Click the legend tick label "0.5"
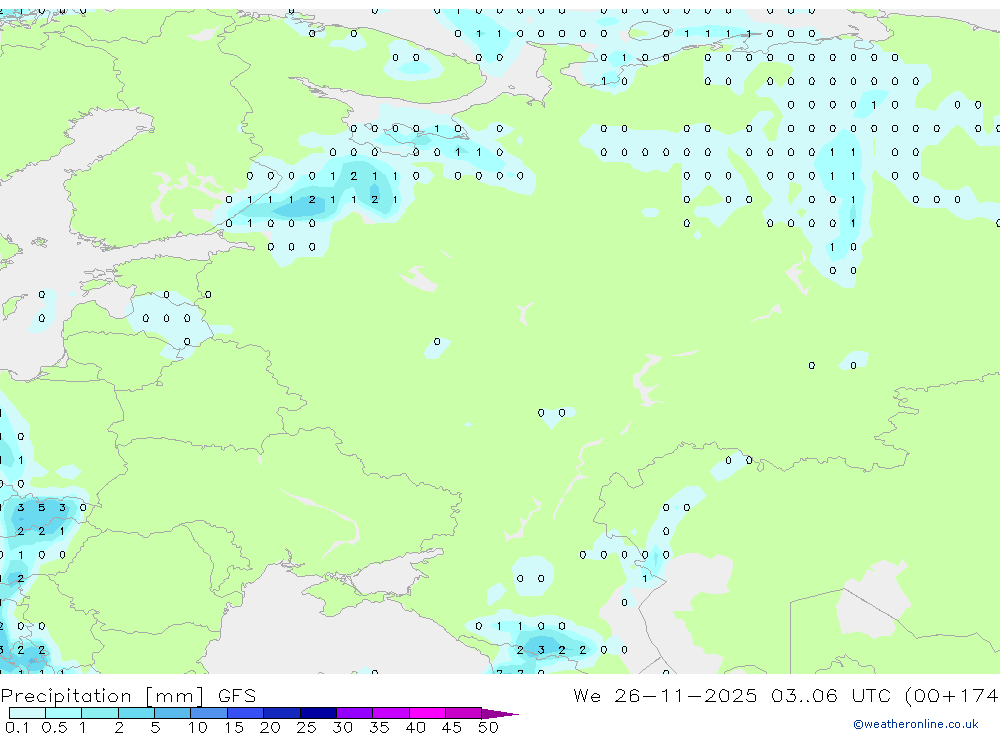Screen dimensions: 1000x733 click(x=55, y=727)
